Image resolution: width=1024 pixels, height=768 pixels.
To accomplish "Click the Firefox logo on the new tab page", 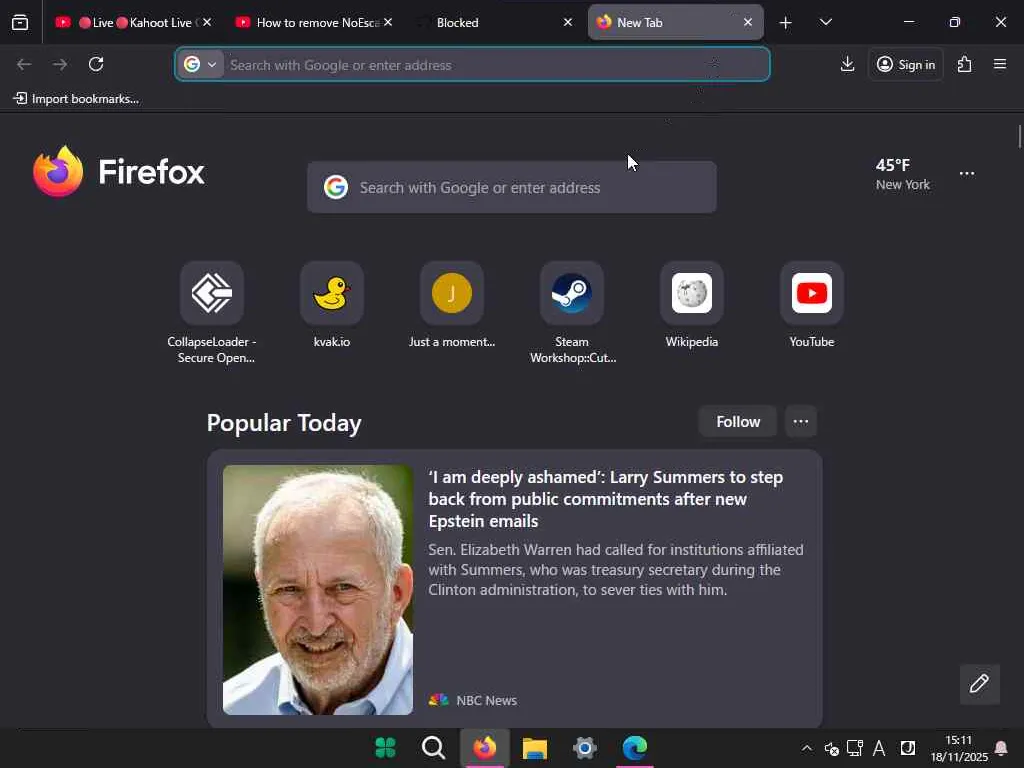I will coord(118,172).
